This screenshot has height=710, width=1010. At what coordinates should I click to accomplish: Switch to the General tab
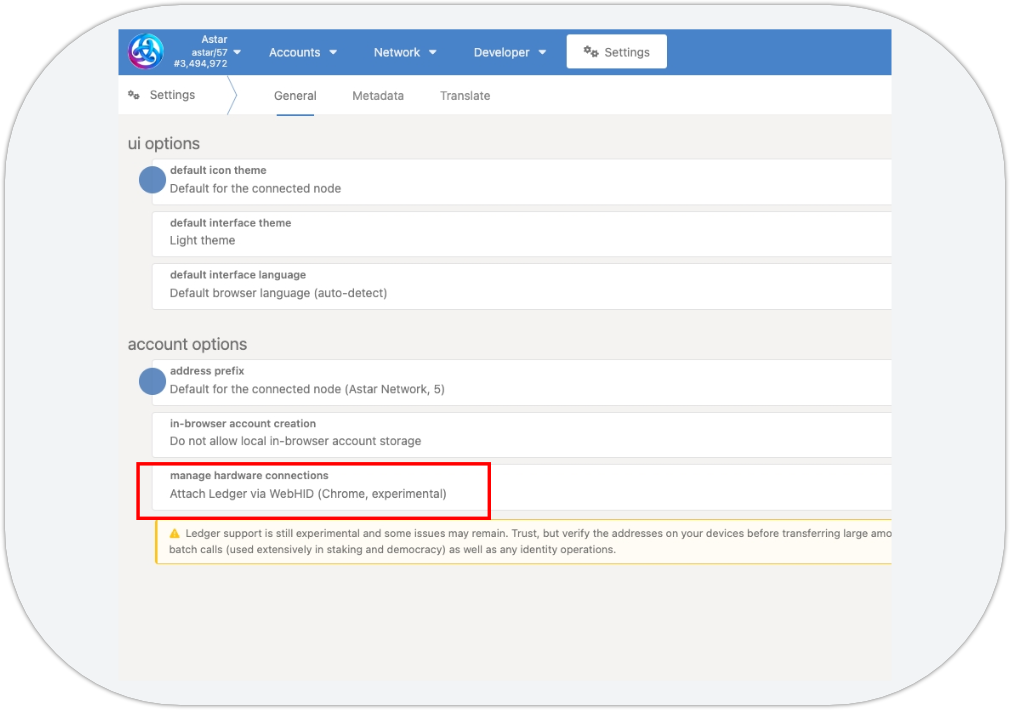(x=295, y=96)
